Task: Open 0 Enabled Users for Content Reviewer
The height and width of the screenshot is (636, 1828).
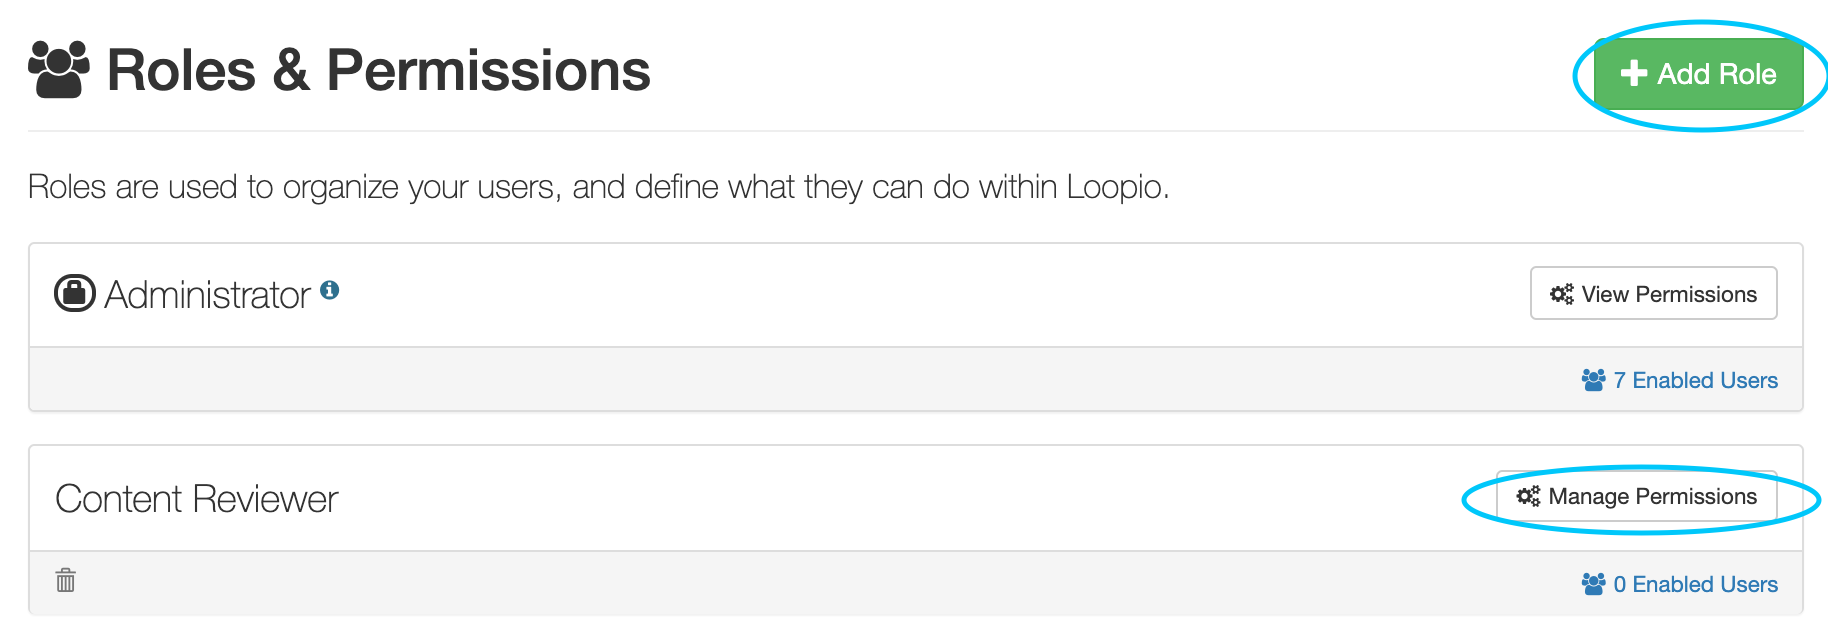Action: coord(1693,583)
